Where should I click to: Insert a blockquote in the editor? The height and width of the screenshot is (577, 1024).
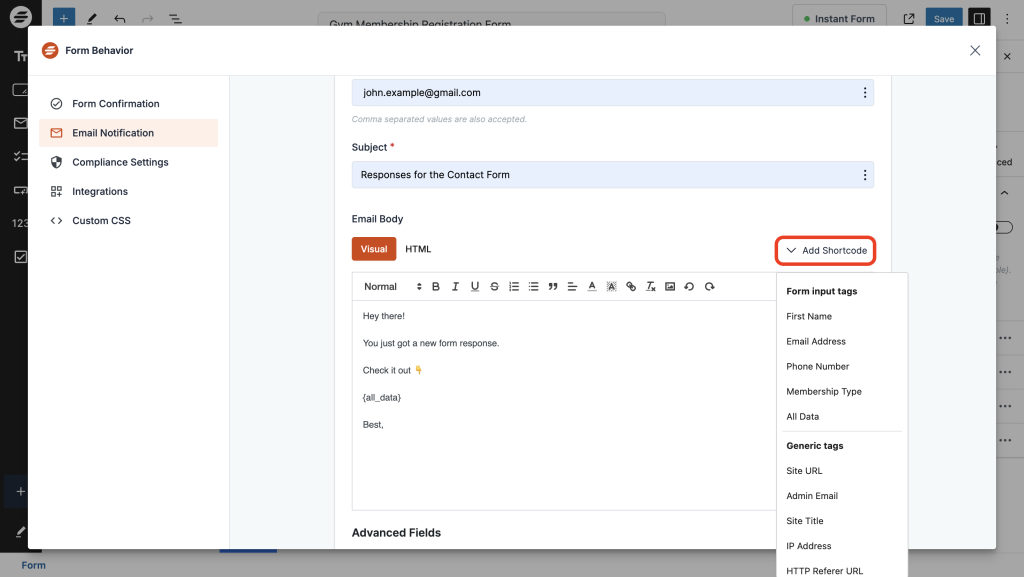[x=553, y=287]
